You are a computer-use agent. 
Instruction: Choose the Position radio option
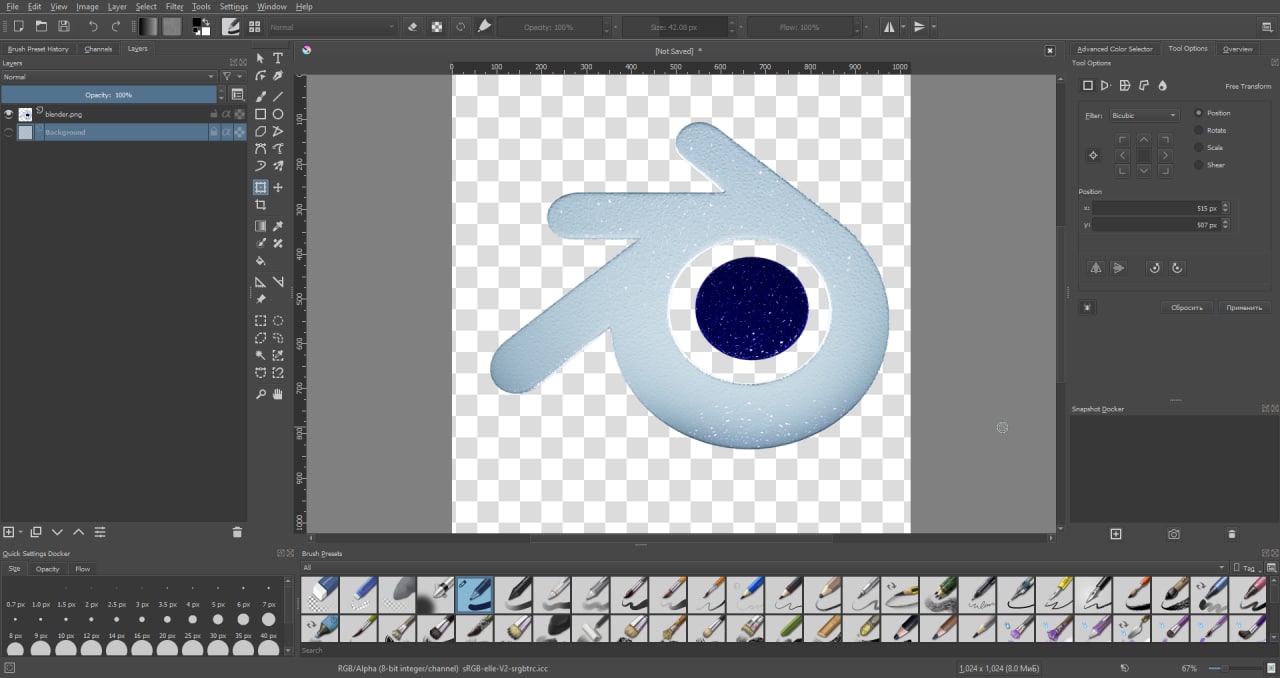point(1199,113)
